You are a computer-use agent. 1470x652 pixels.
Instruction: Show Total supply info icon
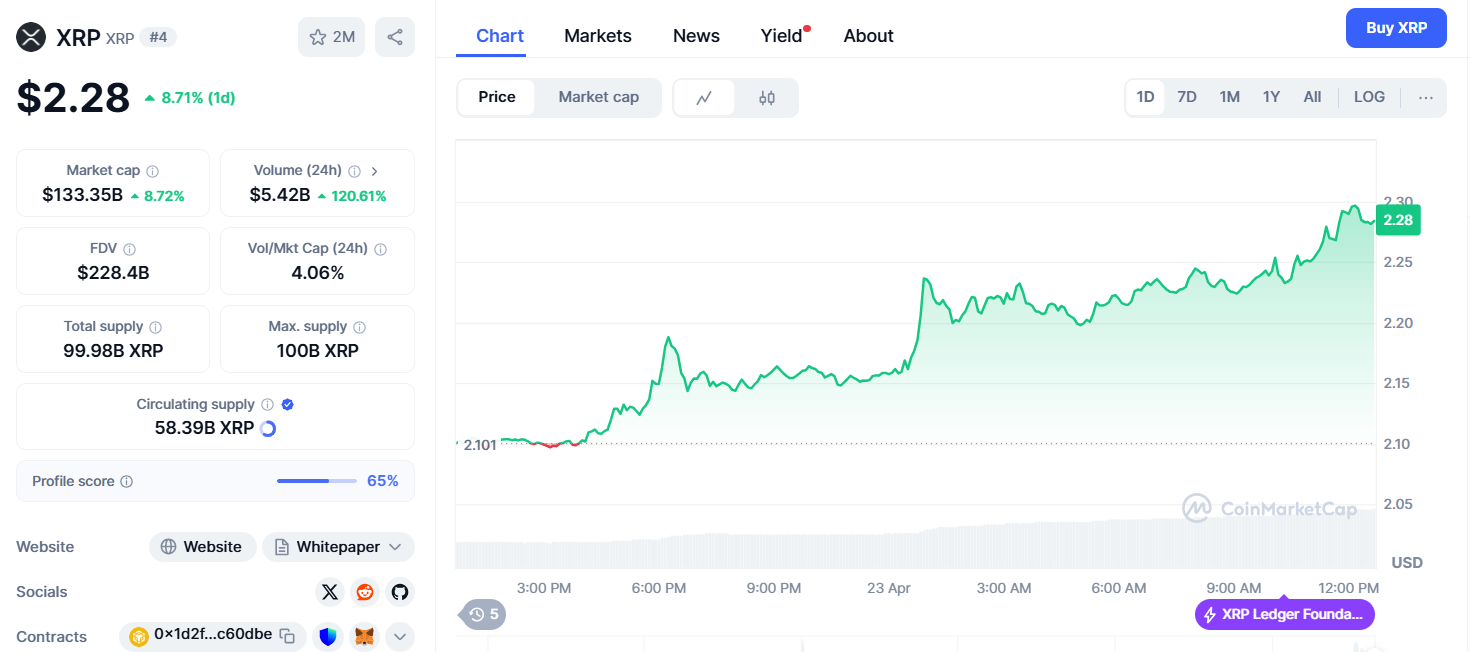[x=155, y=327]
